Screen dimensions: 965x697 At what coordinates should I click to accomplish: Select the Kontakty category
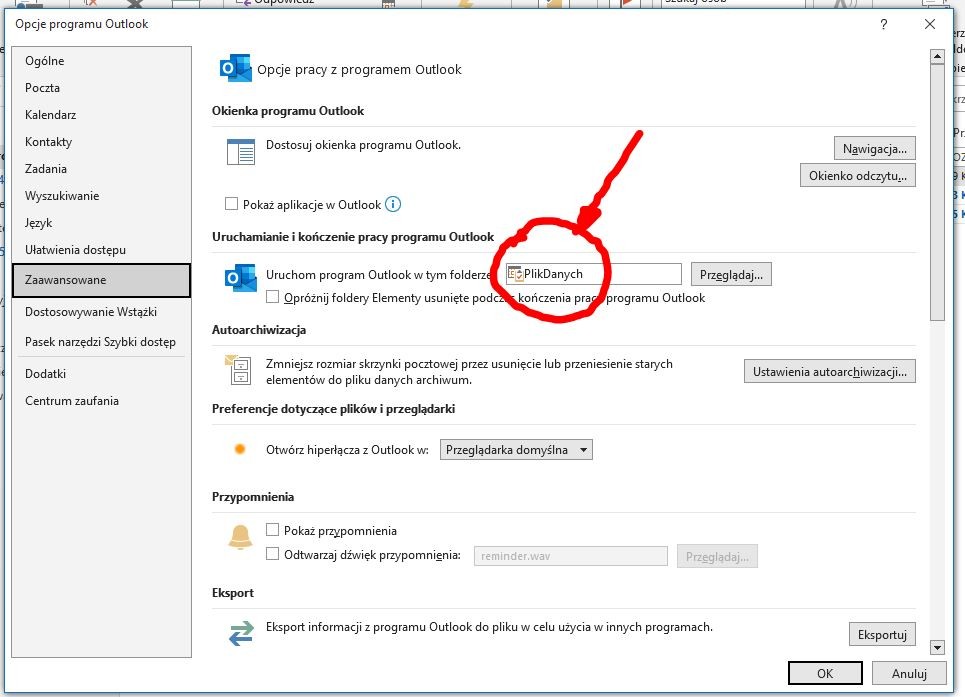pos(102,142)
